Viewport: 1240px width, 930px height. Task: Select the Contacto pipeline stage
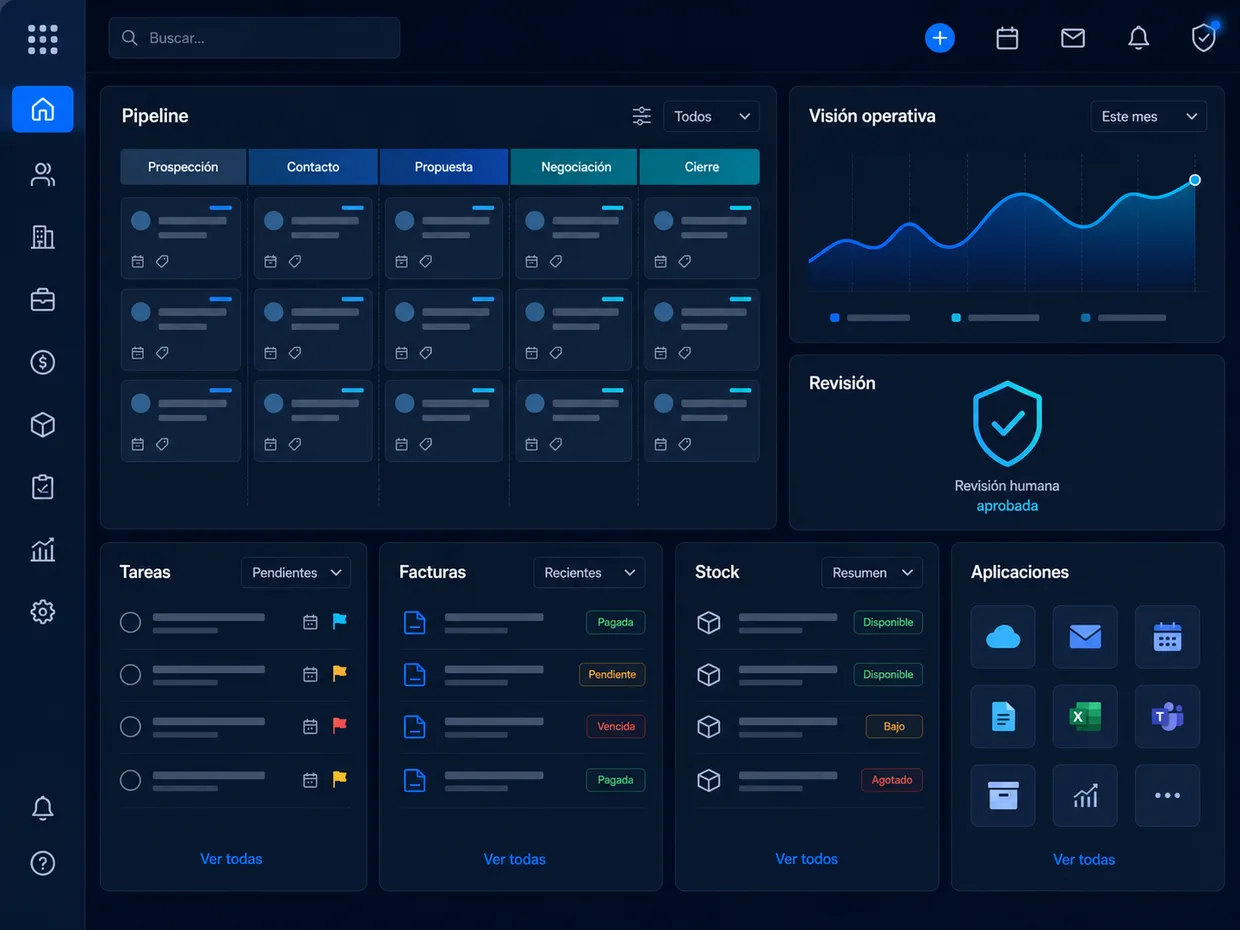tap(313, 167)
